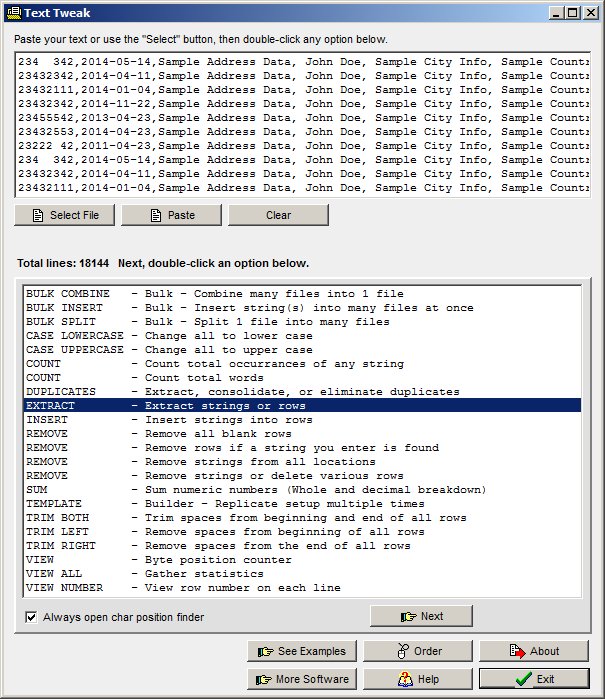Screen dimensions: 605x699
Task: Select the TRIM RIGHT option
Action: 302,546
